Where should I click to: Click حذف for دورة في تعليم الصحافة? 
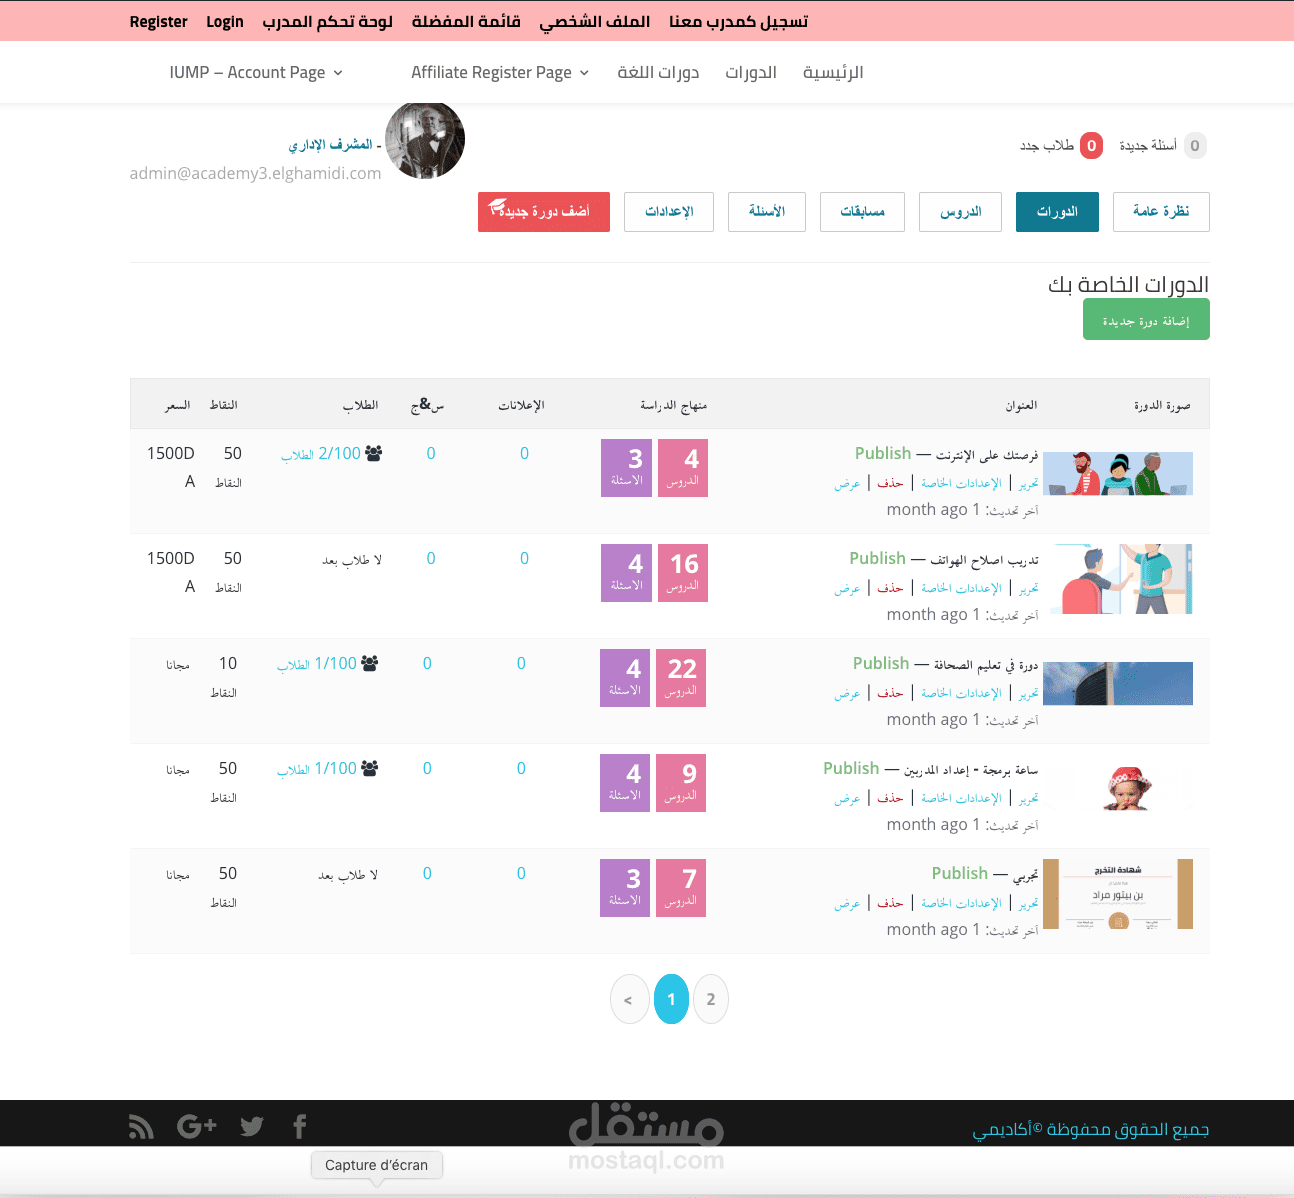click(x=890, y=693)
